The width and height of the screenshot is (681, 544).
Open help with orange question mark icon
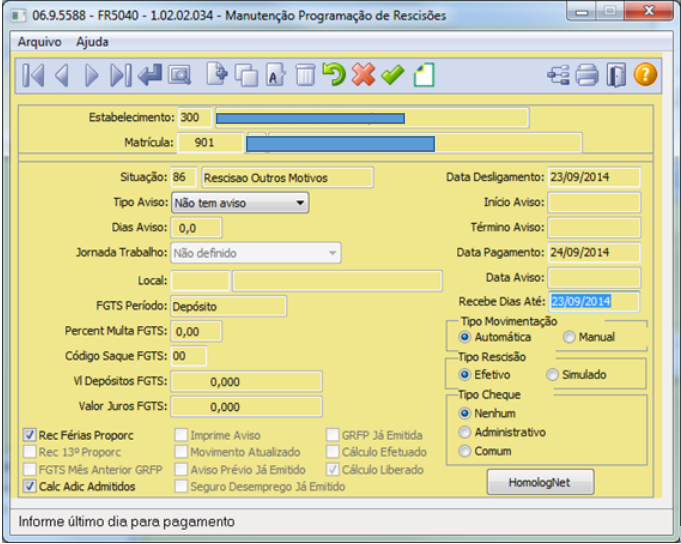click(x=645, y=74)
